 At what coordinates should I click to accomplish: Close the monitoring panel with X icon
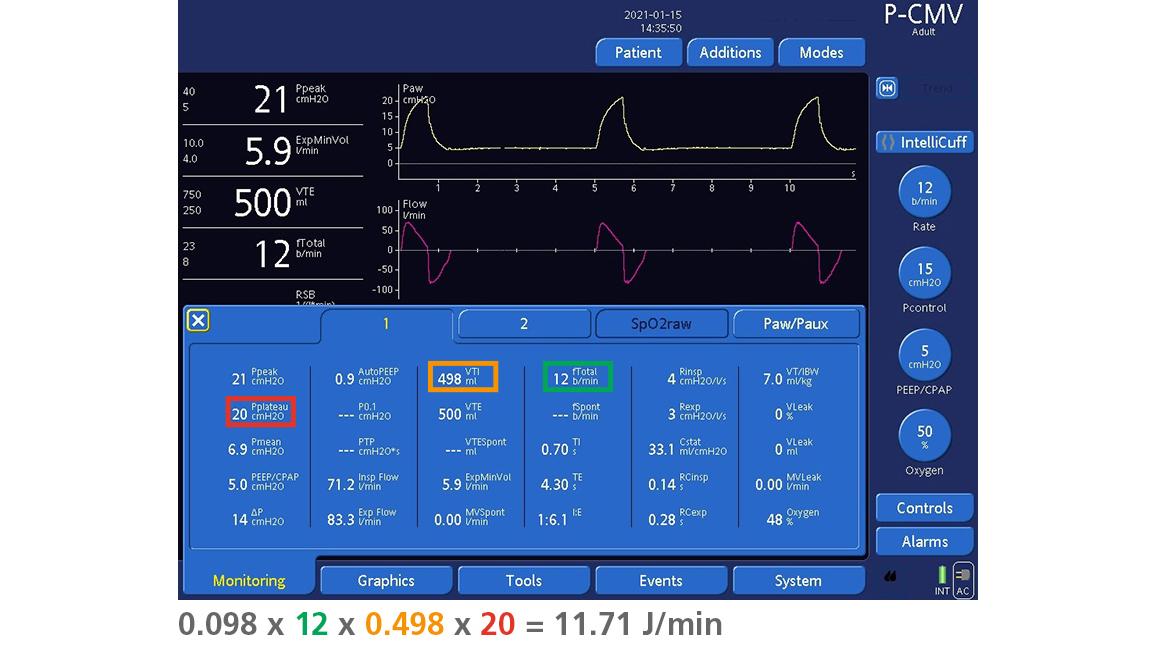[x=198, y=320]
